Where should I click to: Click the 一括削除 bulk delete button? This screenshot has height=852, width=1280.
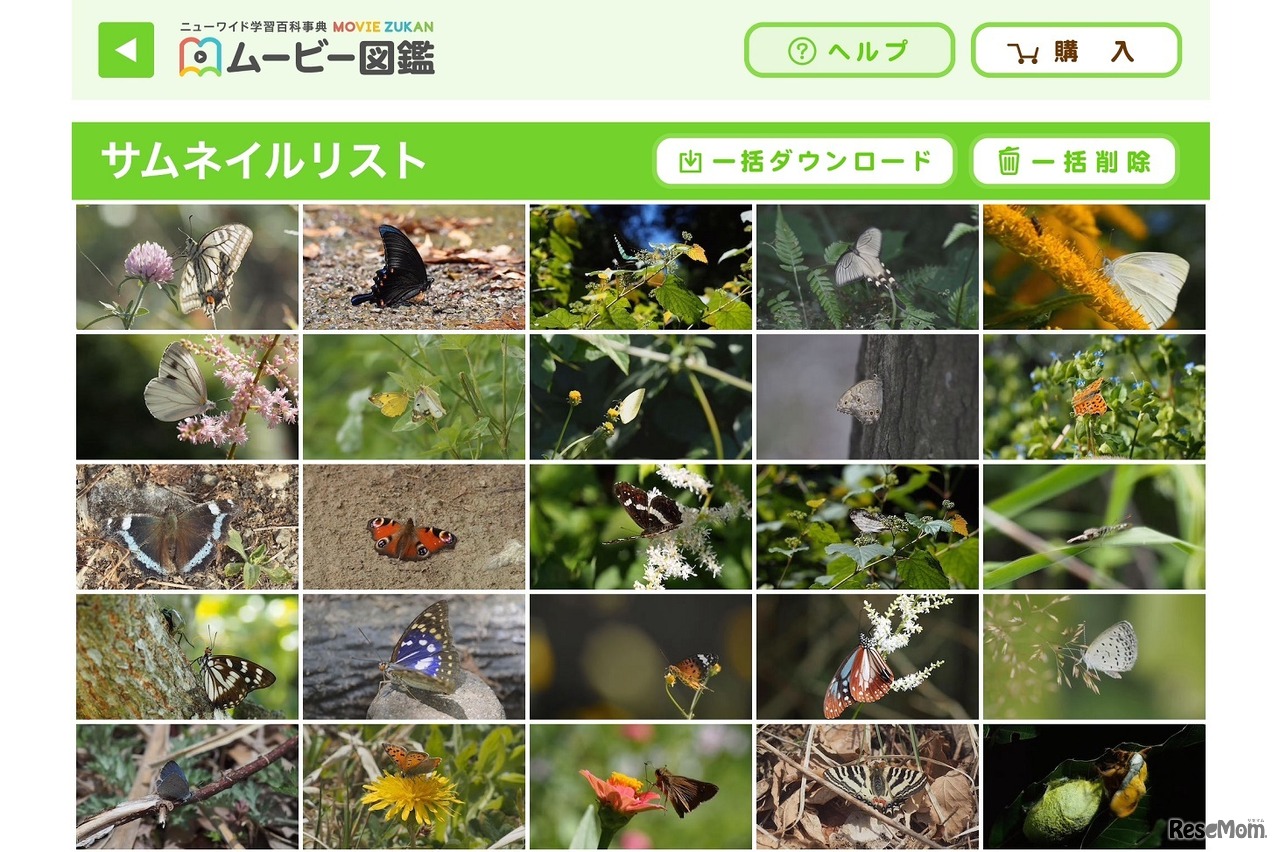(1074, 161)
